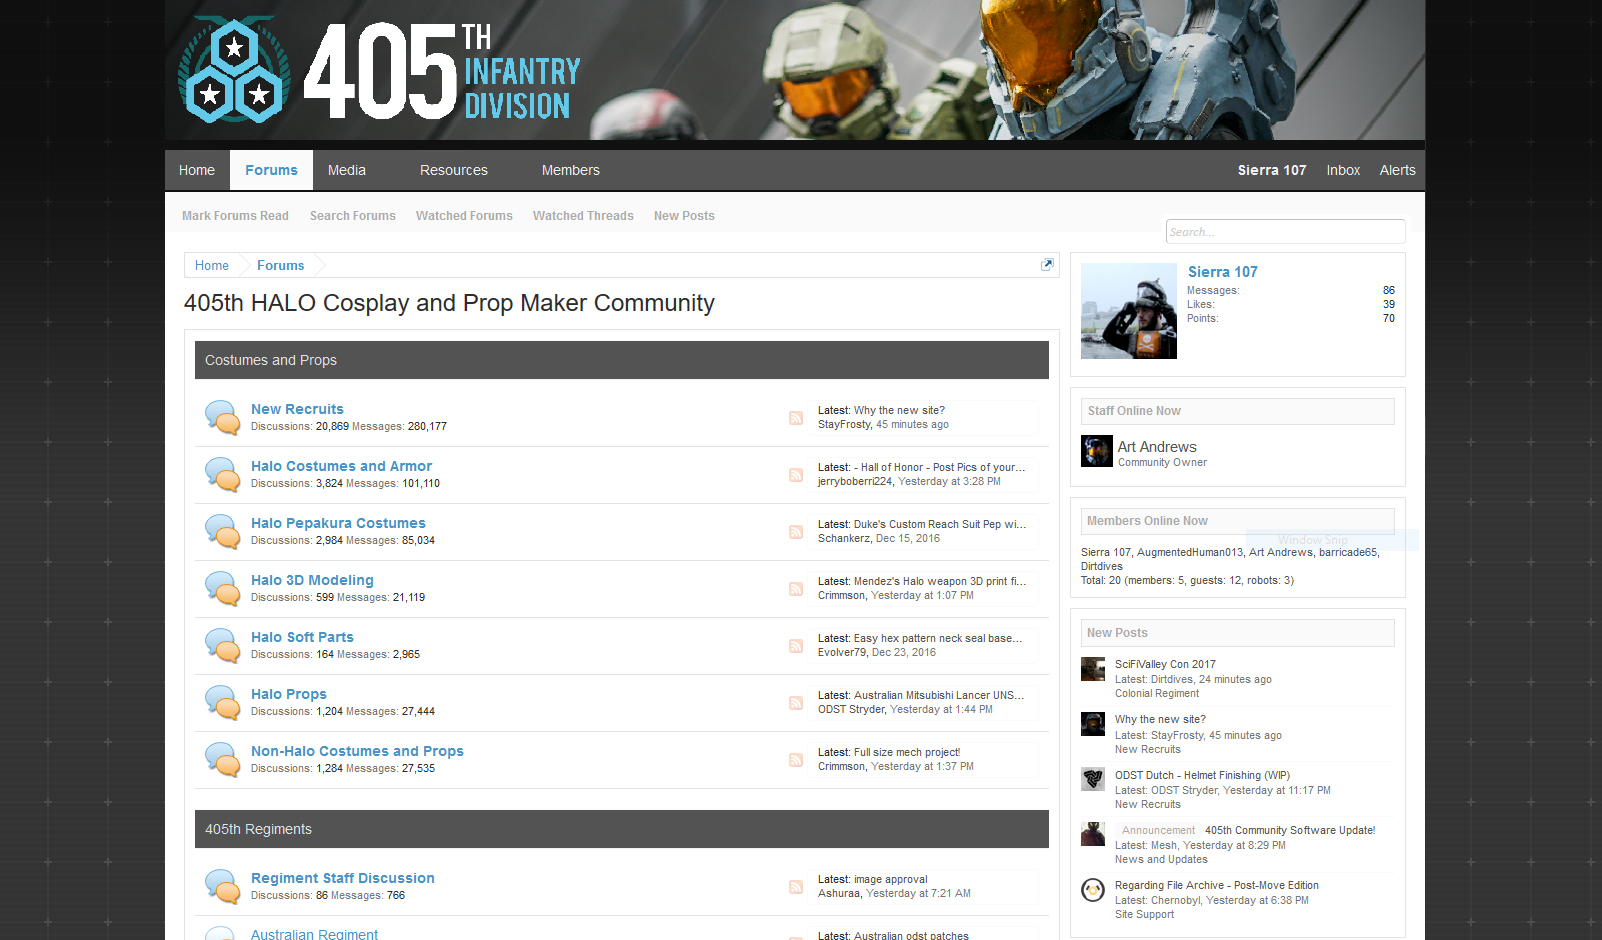Click the Halo Soft Parts forum icon
Viewport: 1602px width, 940px height.
tap(222, 646)
